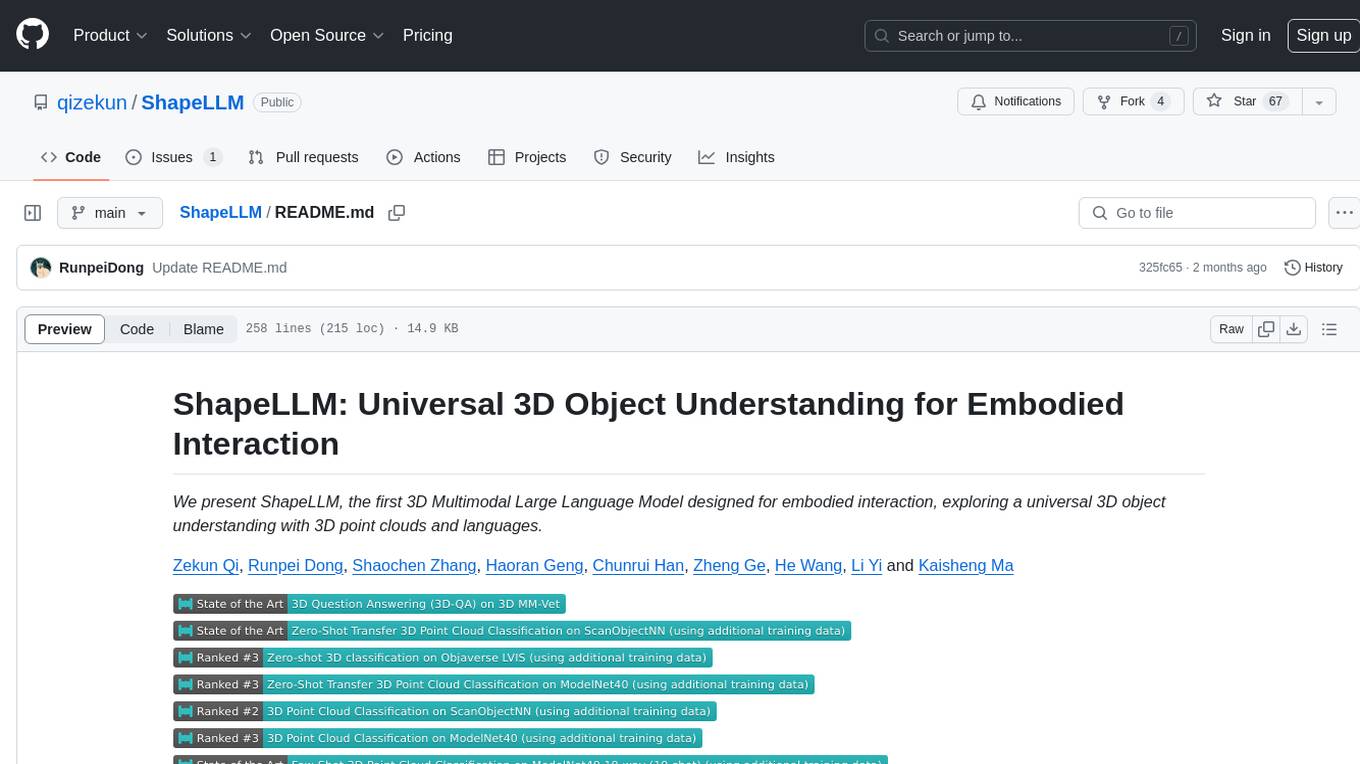1360x764 pixels.
Task: Copy the README.md file path
Action: click(397, 213)
